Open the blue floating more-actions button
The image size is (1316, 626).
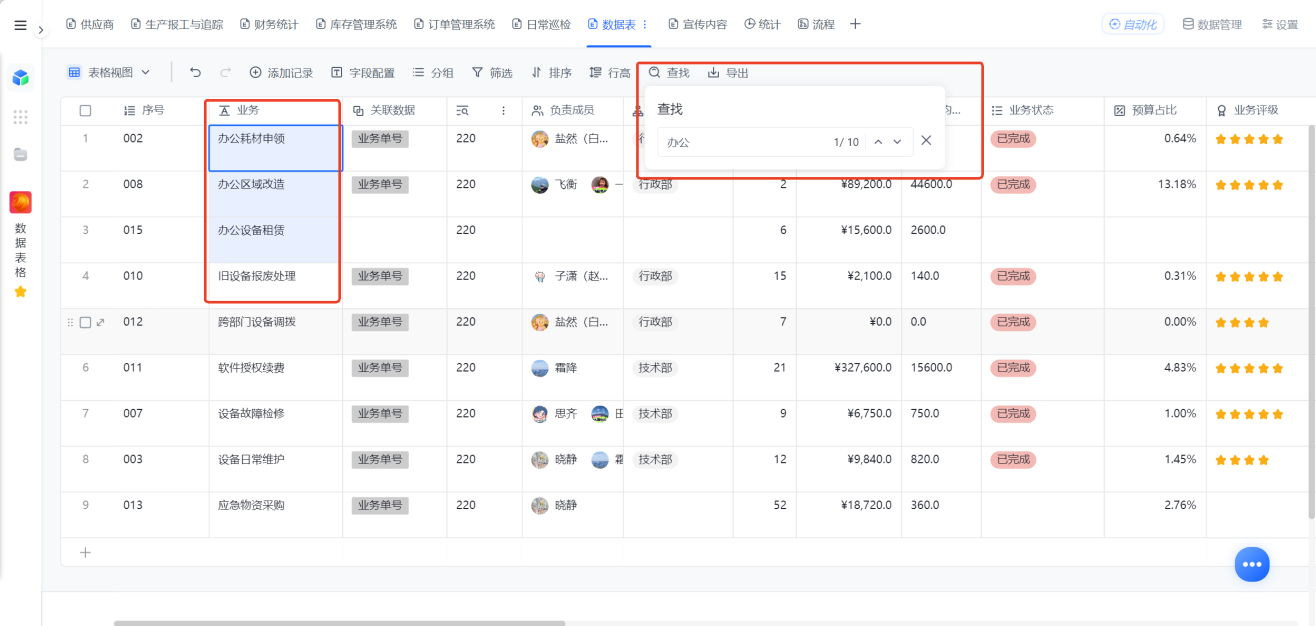(1251, 564)
